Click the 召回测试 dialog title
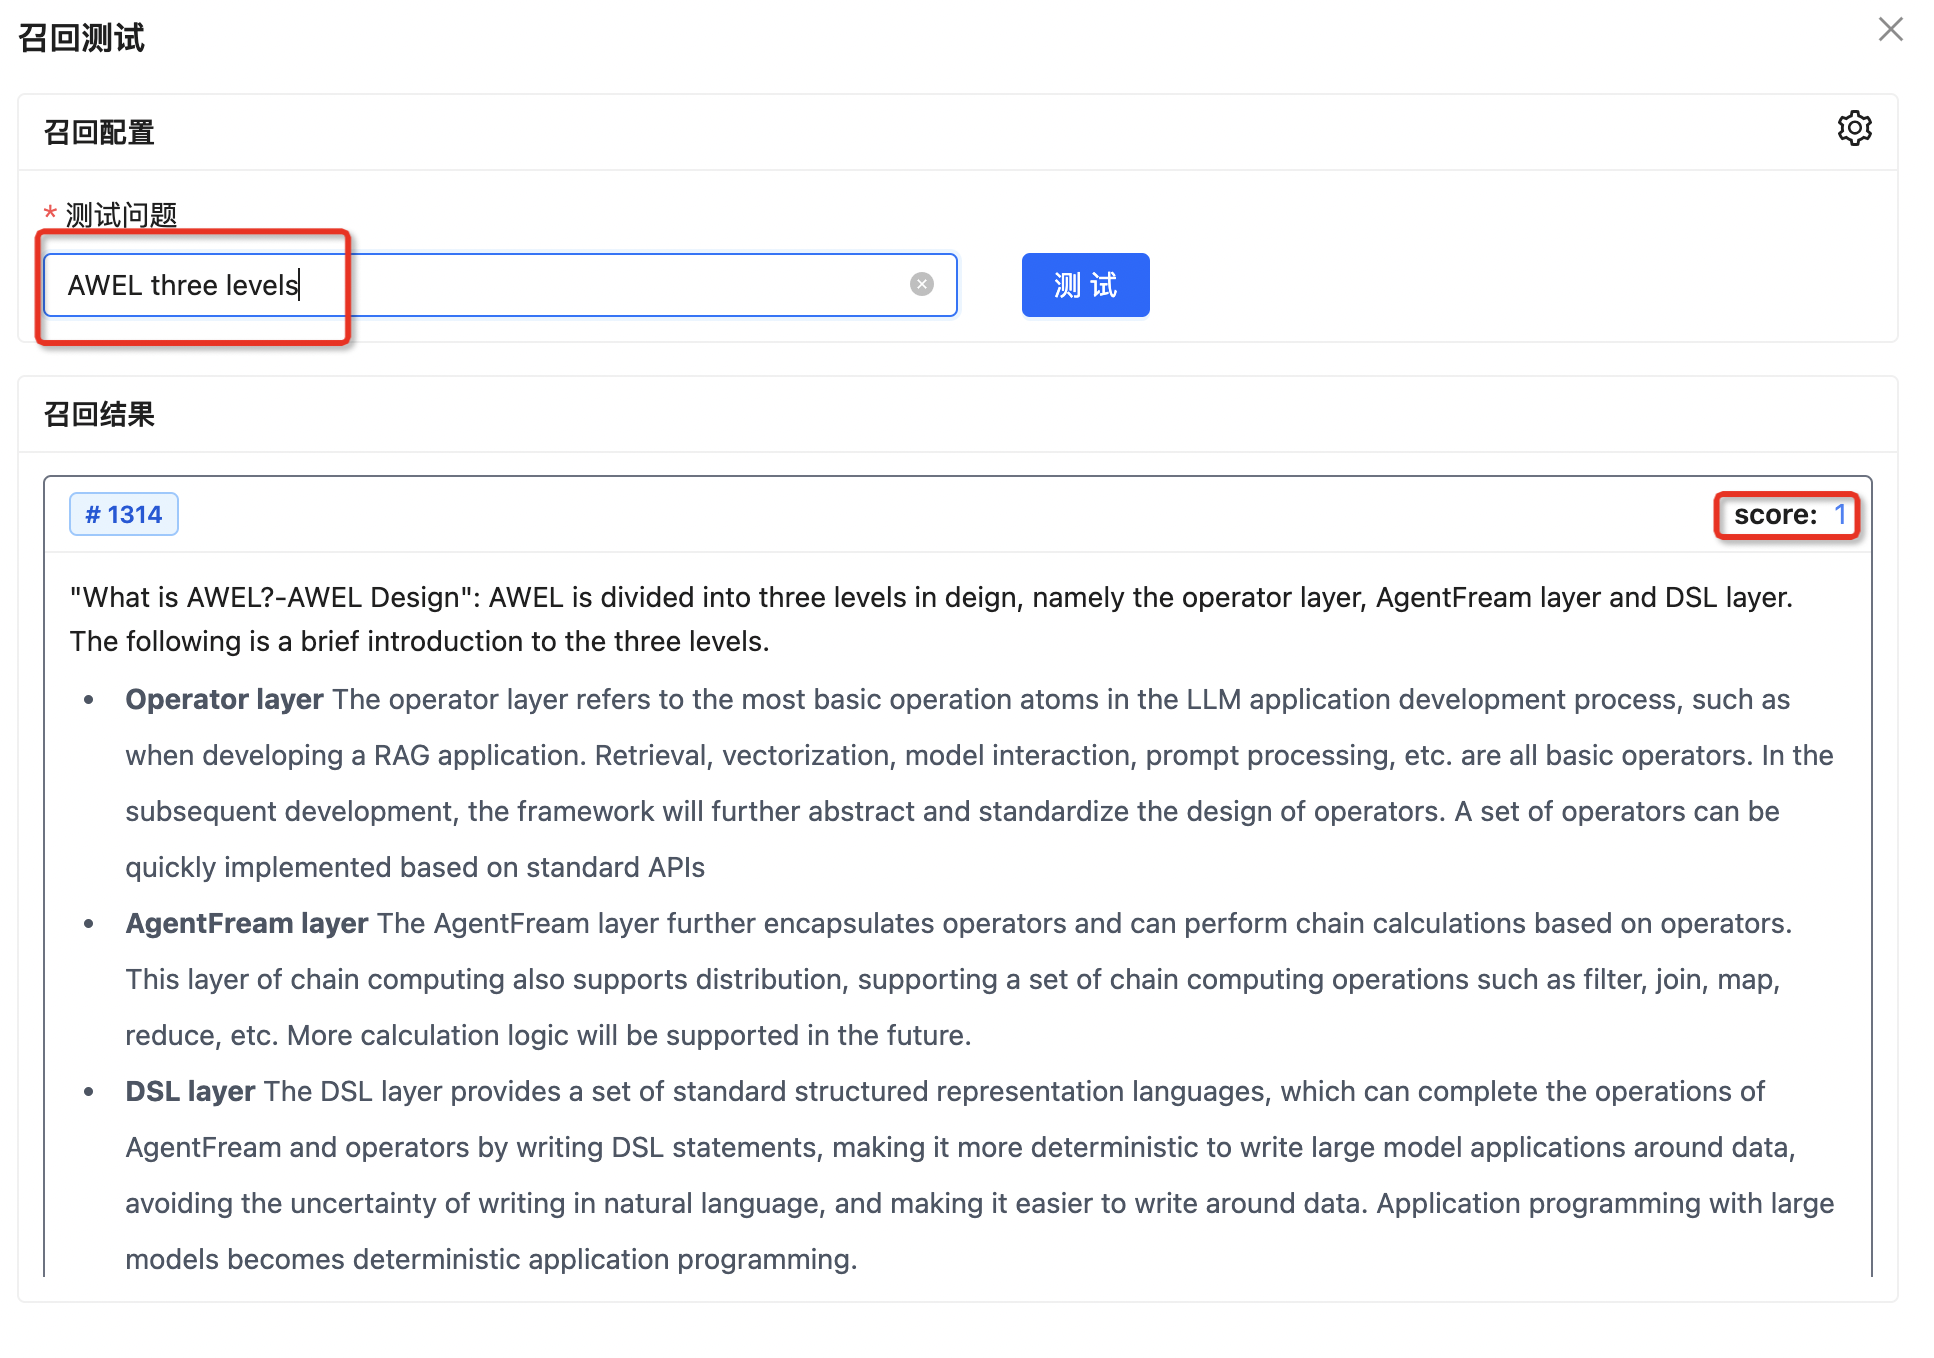This screenshot has width=1934, height=1358. pos(82,38)
